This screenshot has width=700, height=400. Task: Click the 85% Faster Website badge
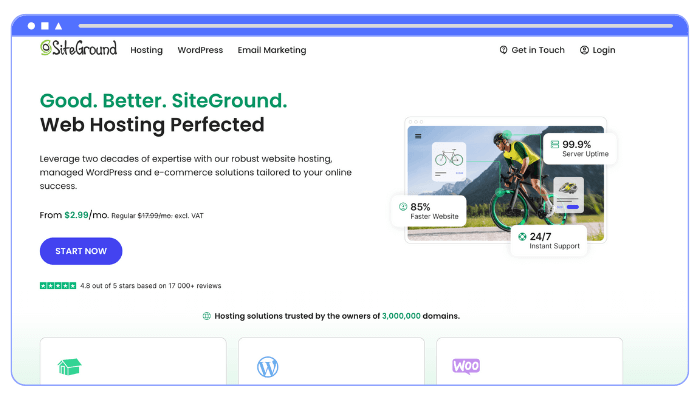429,211
